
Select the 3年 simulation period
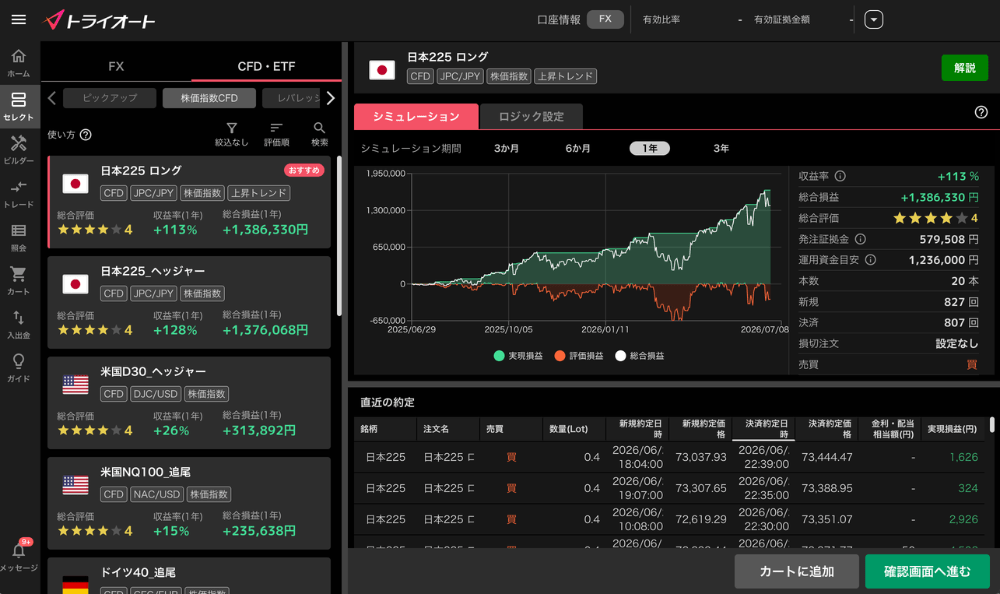point(721,148)
